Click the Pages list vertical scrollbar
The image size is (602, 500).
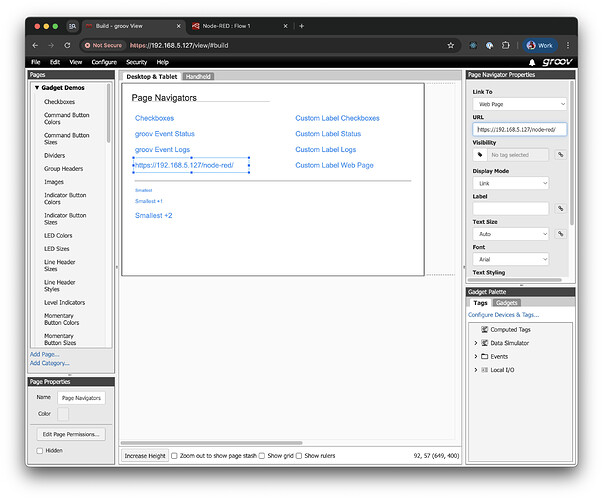coord(109,113)
